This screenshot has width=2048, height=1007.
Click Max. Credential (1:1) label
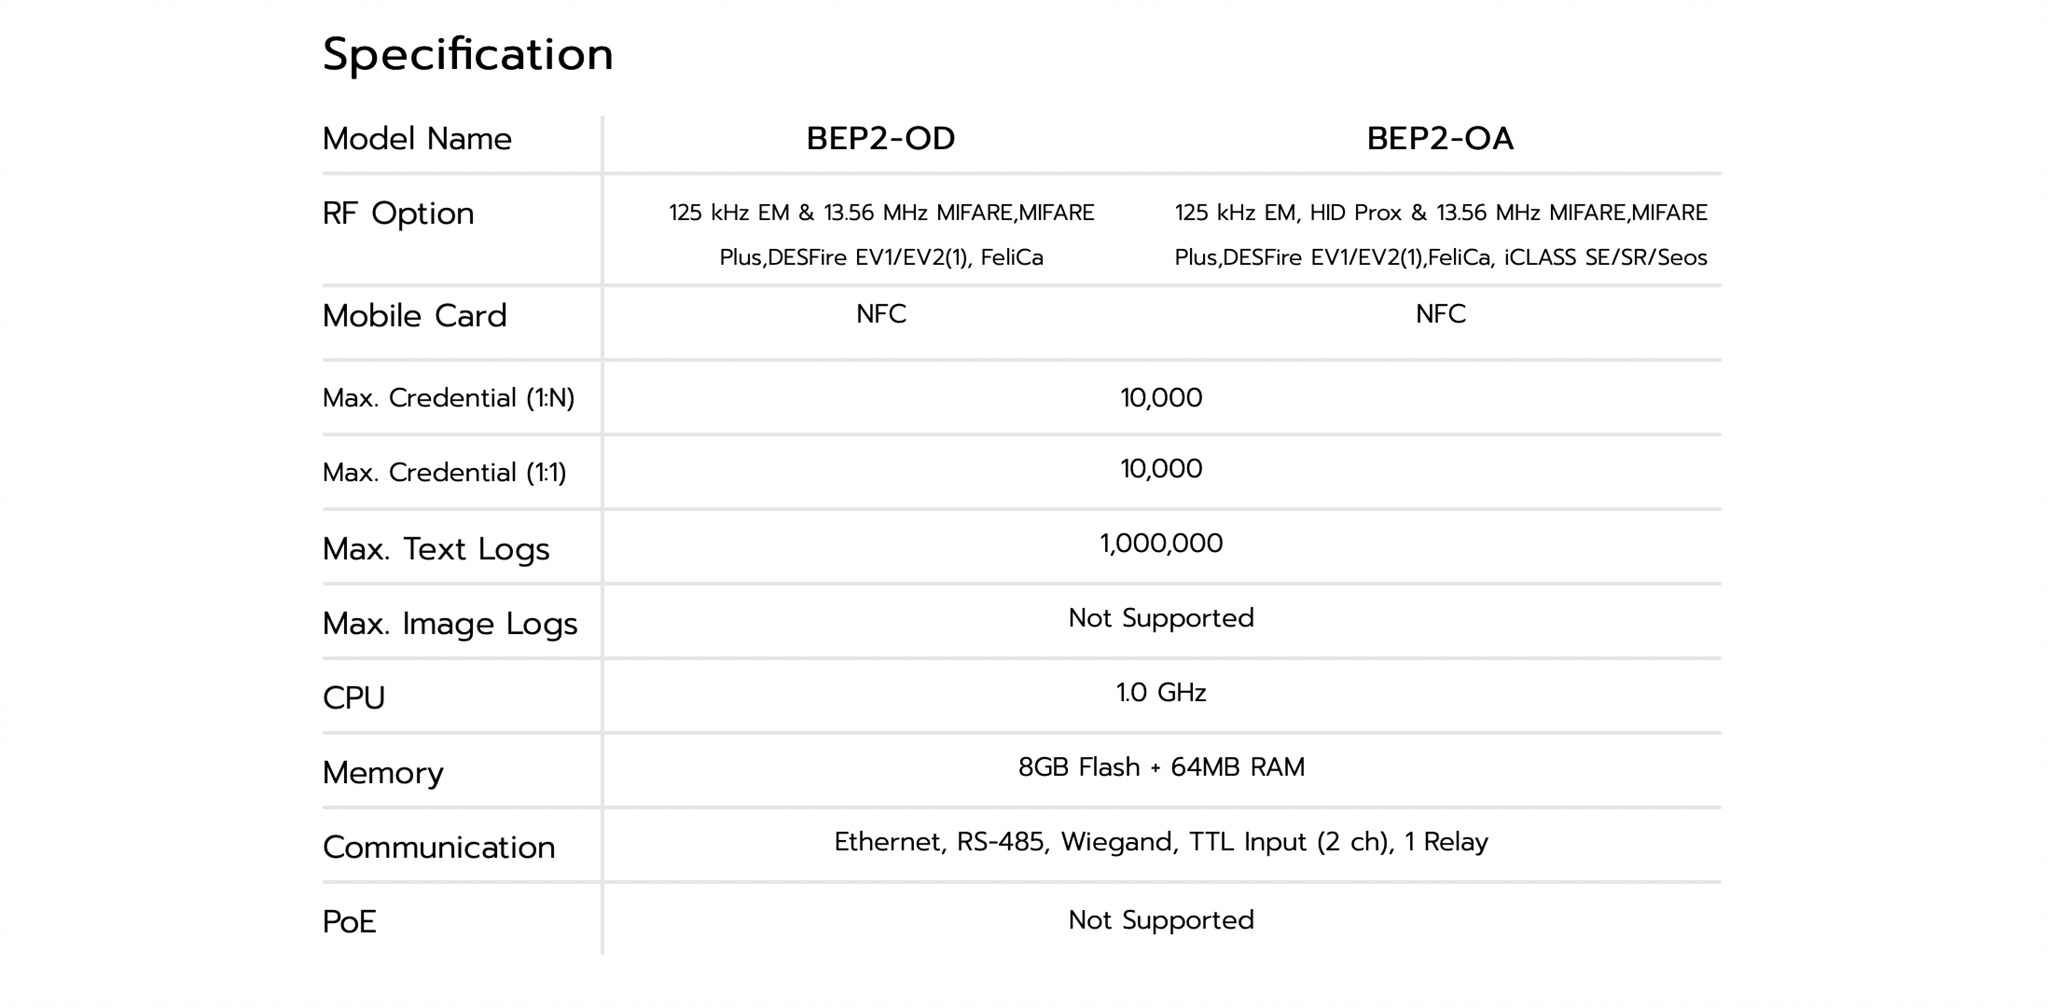[444, 472]
